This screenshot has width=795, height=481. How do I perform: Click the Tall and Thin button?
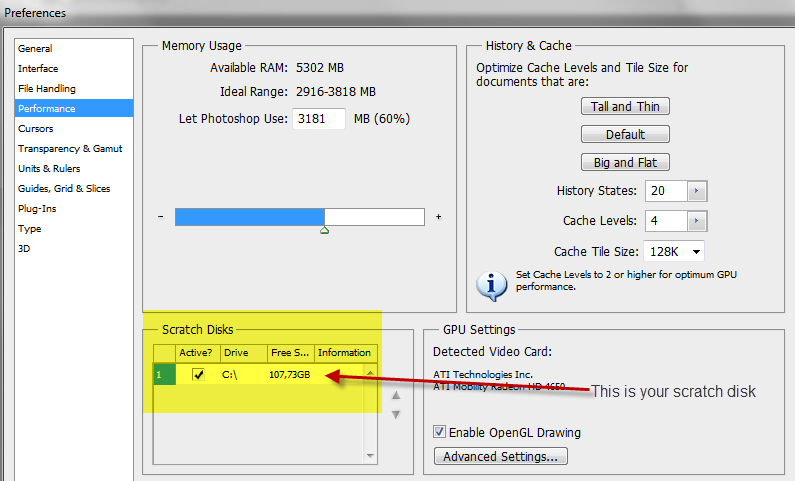pos(624,107)
